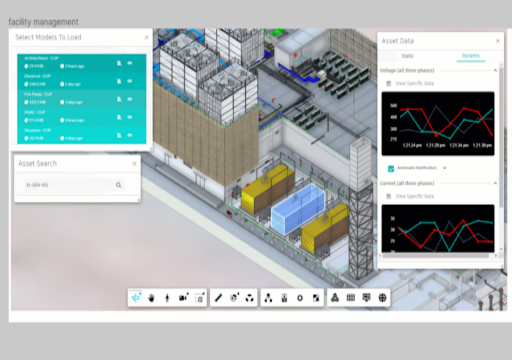
Task: Close the Asset Data panel
Action: point(498,41)
